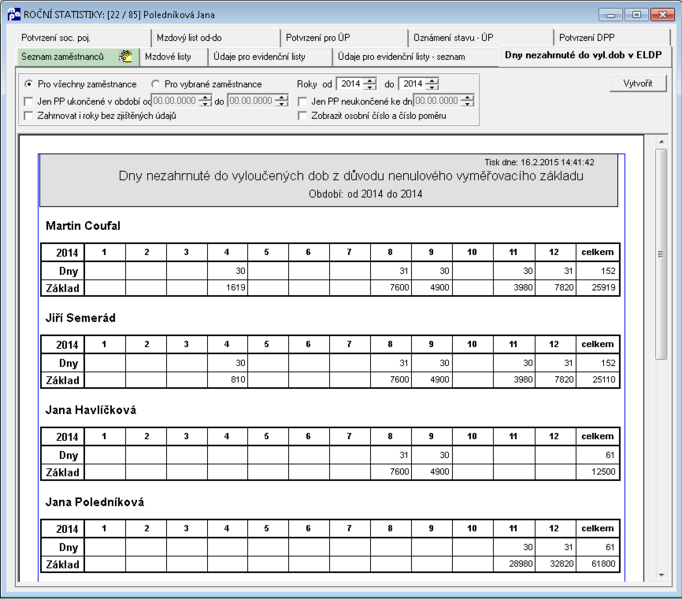
Task: Click the PP ukončené end date field
Action: pyautogui.click(x=252, y=101)
